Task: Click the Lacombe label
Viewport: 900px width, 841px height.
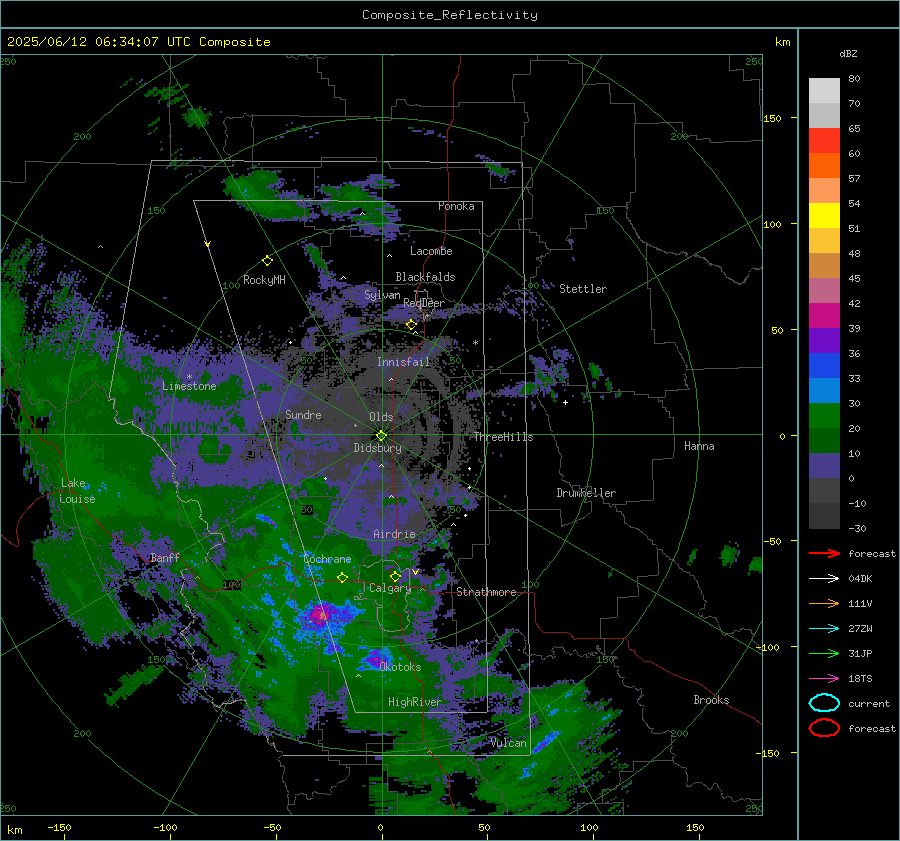Action: tap(431, 251)
